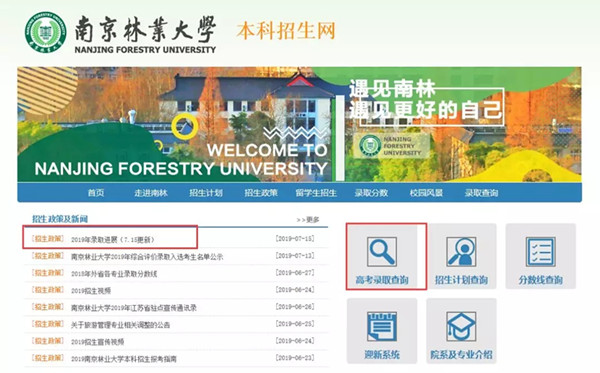Open the 院系及专业介绍 graduation cap icon
Viewport: 600px width, 373px height.
461,326
